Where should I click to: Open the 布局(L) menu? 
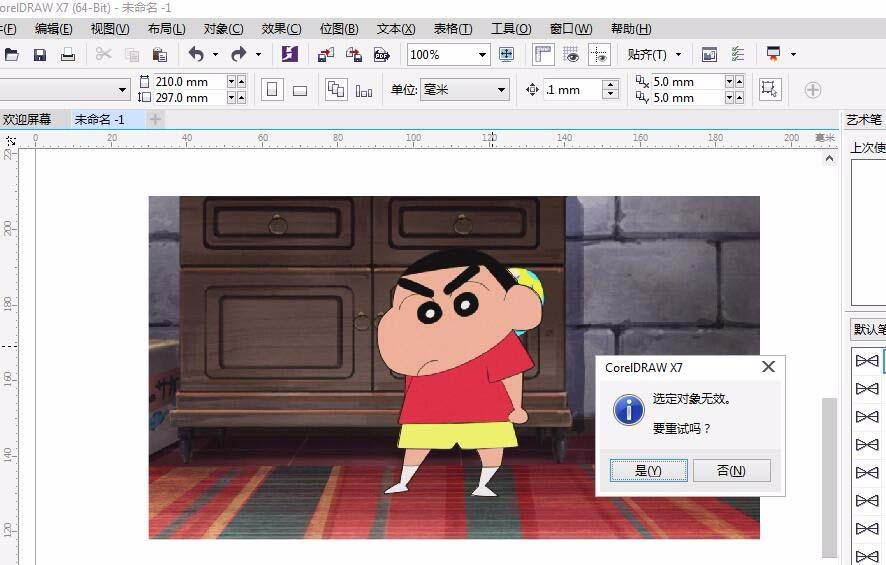(x=167, y=29)
